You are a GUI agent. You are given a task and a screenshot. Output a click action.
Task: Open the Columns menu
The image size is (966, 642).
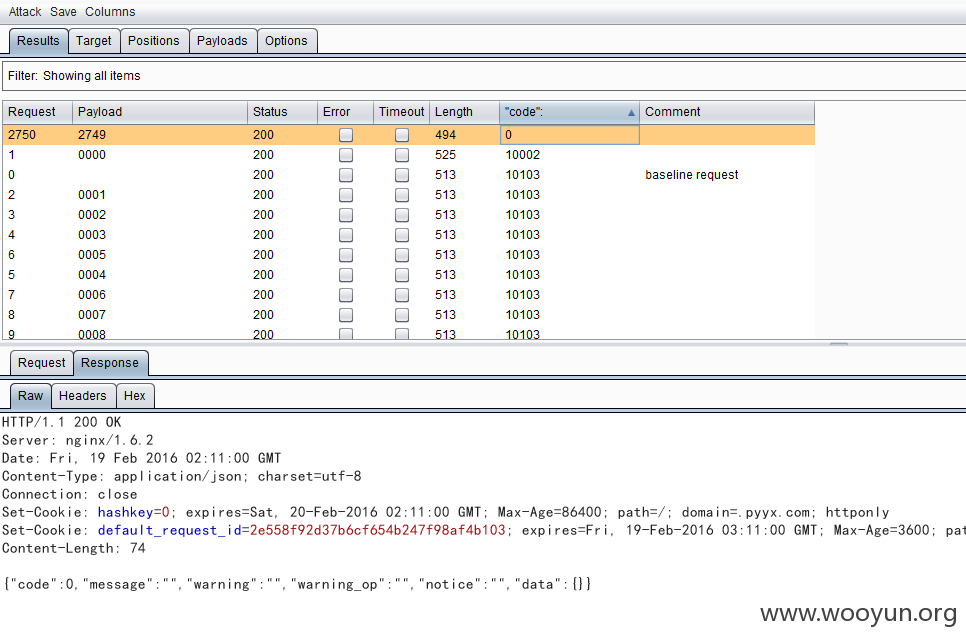(110, 12)
